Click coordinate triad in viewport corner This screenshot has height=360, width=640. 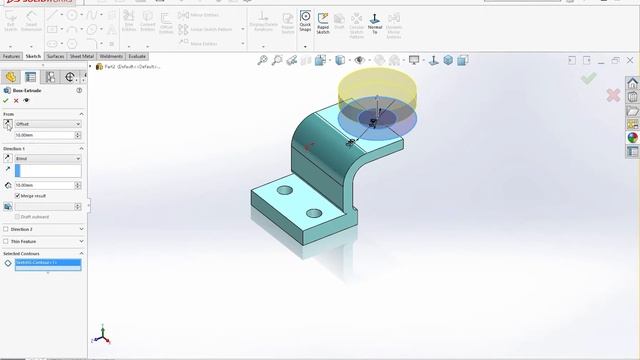pos(102,335)
